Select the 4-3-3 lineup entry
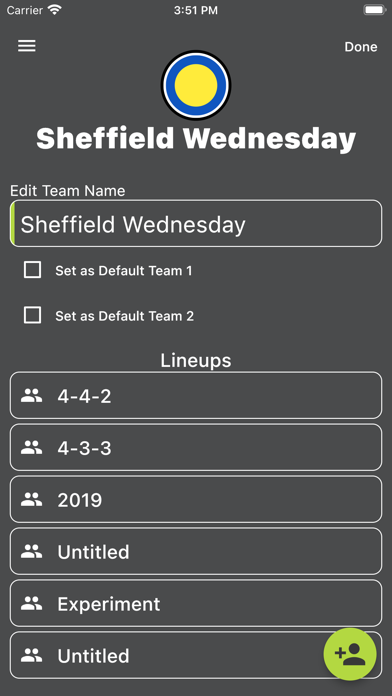The height and width of the screenshot is (696, 392). (x=196, y=447)
